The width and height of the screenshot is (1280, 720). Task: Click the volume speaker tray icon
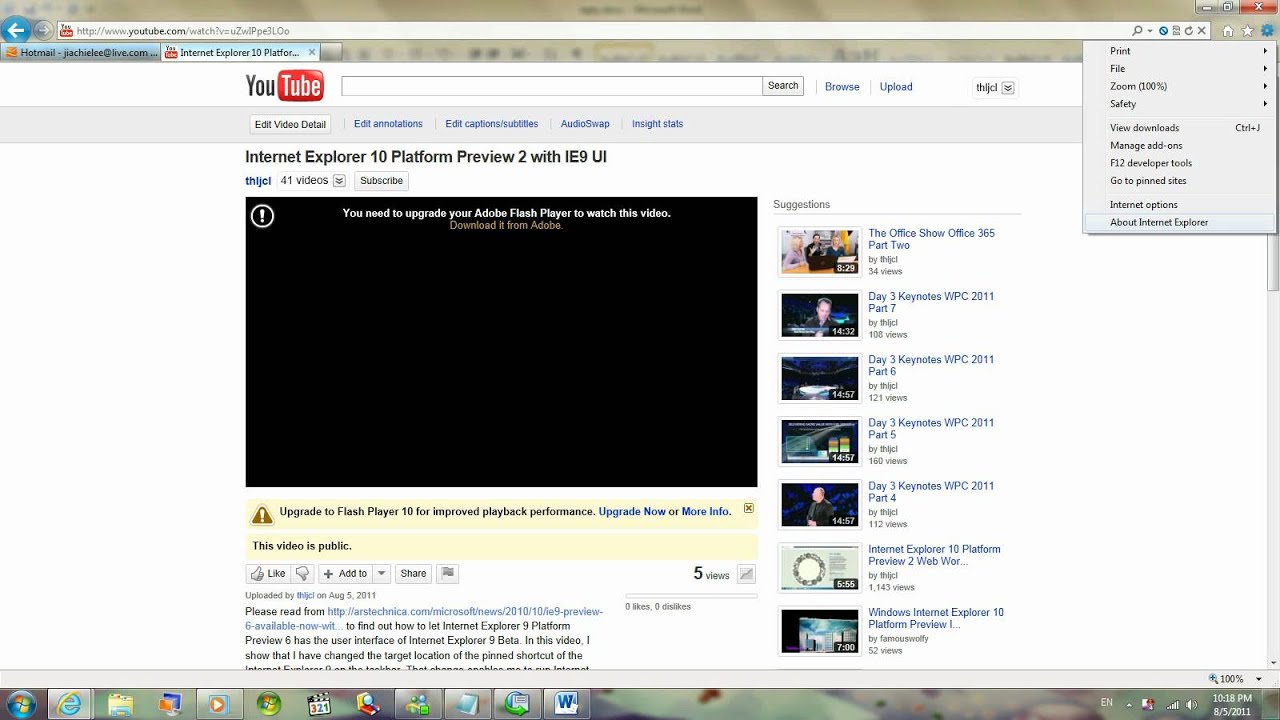tap(1191, 704)
